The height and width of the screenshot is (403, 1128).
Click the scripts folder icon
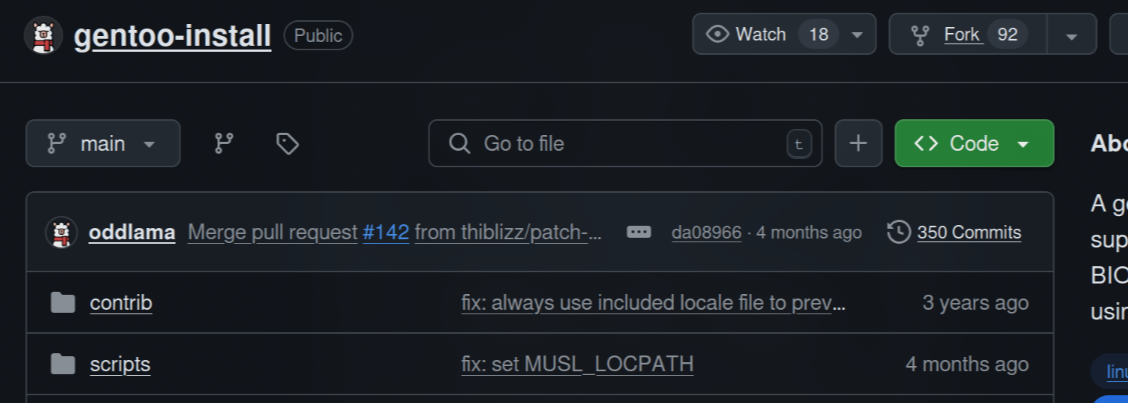(x=63, y=364)
